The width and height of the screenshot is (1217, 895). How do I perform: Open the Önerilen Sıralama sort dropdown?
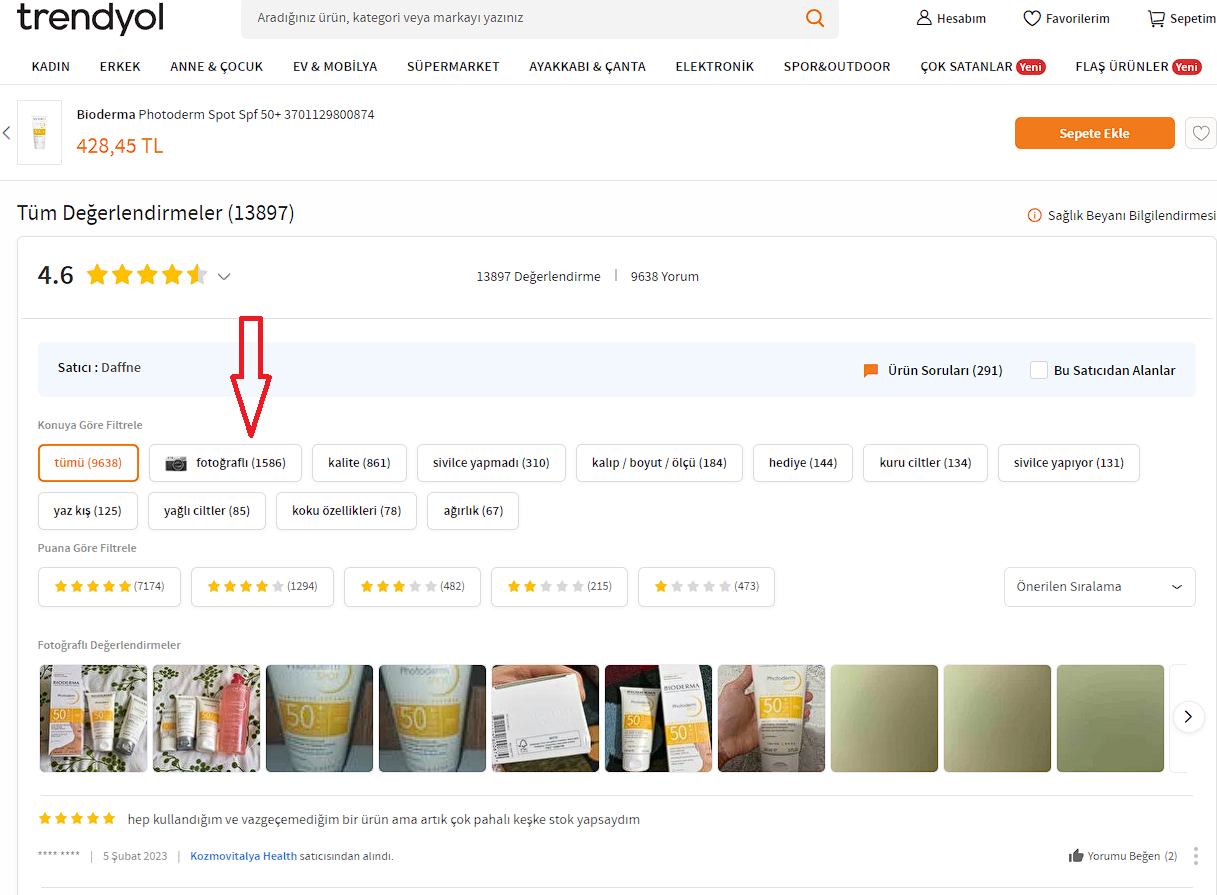[1099, 587]
